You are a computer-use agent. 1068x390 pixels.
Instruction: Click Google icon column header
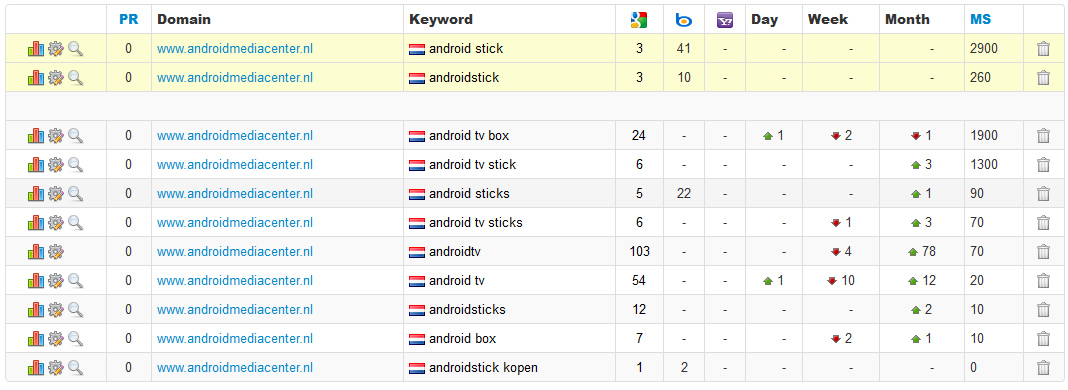point(639,20)
